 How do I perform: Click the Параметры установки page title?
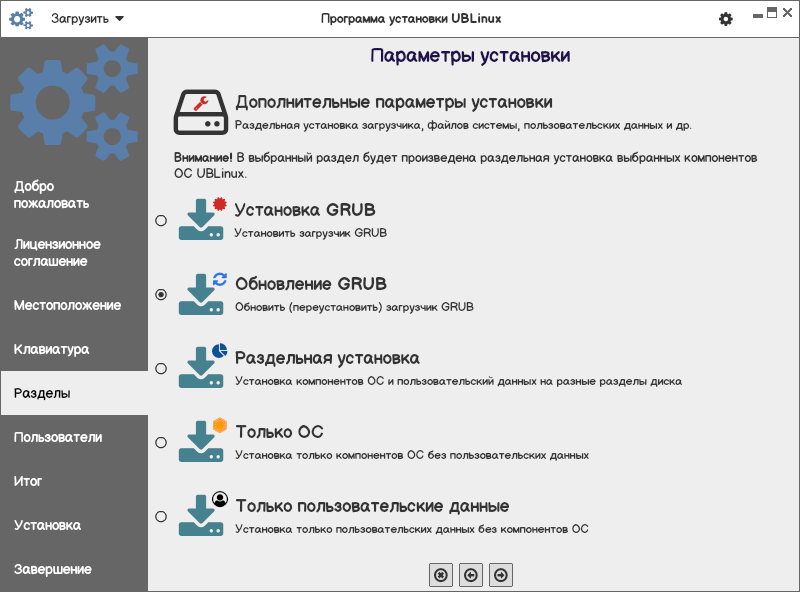470,56
